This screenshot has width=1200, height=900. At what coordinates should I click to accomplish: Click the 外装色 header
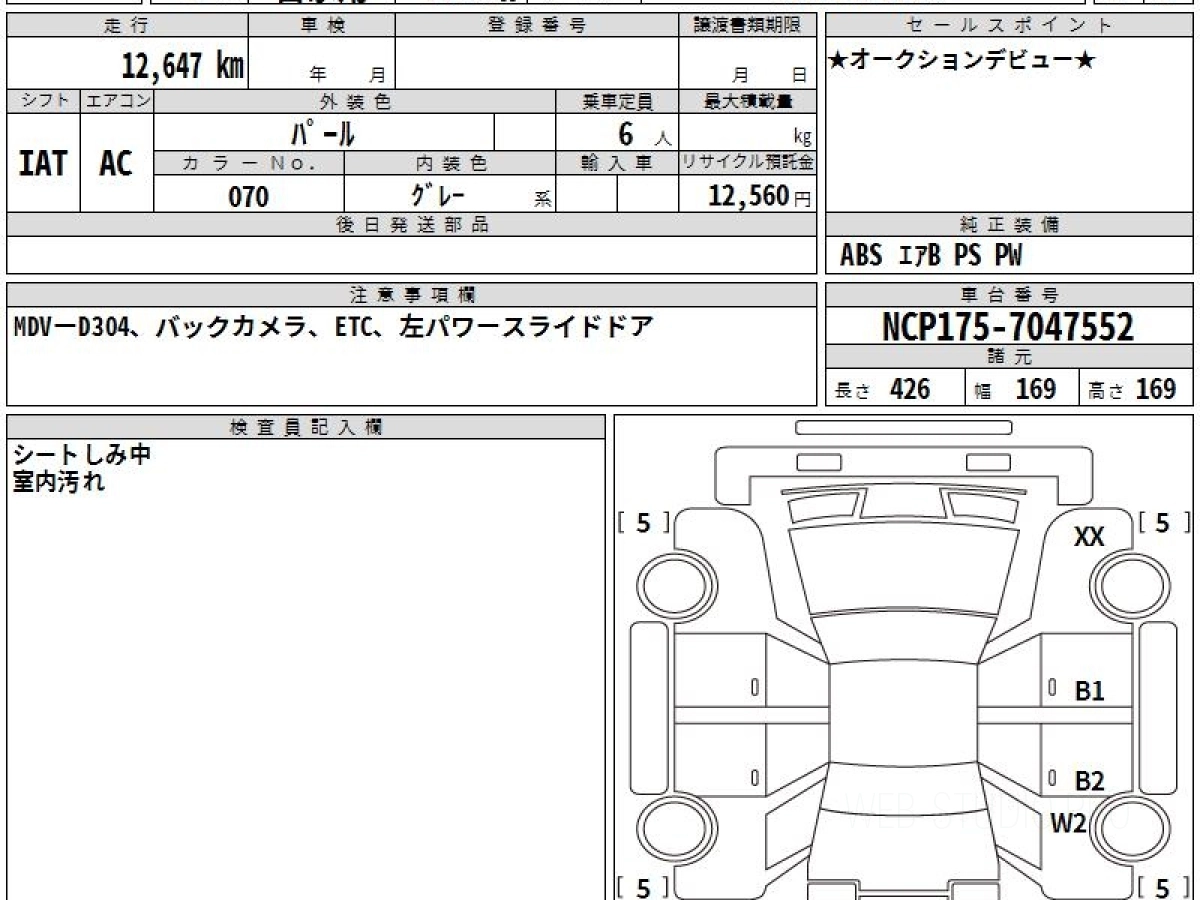tap(355, 101)
